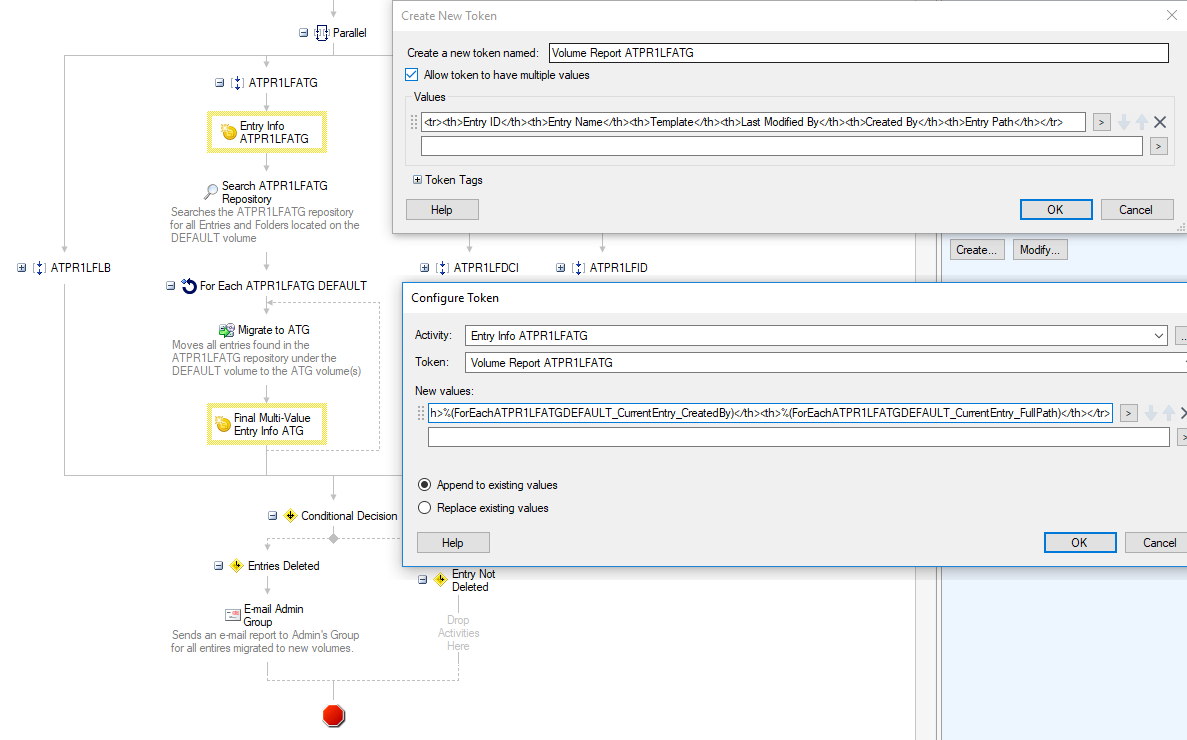Image resolution: width=1187 pixels, height=740 pixels.
Task: Select the Migrate to ATG activity icon
Action: 226,330
